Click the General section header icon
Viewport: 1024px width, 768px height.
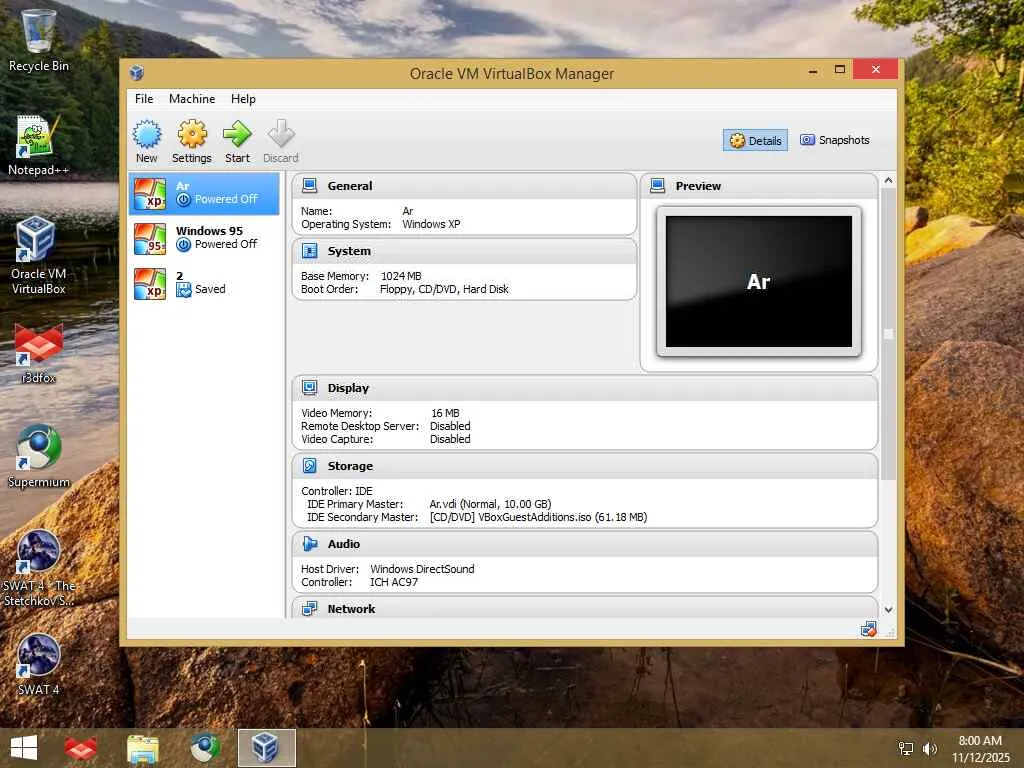pos(310,185)
